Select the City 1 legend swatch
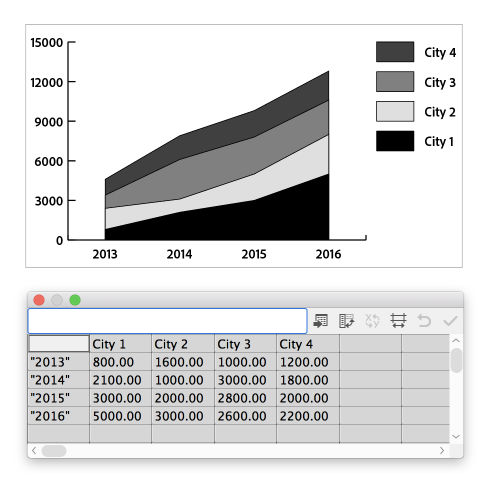 point(395,141)
